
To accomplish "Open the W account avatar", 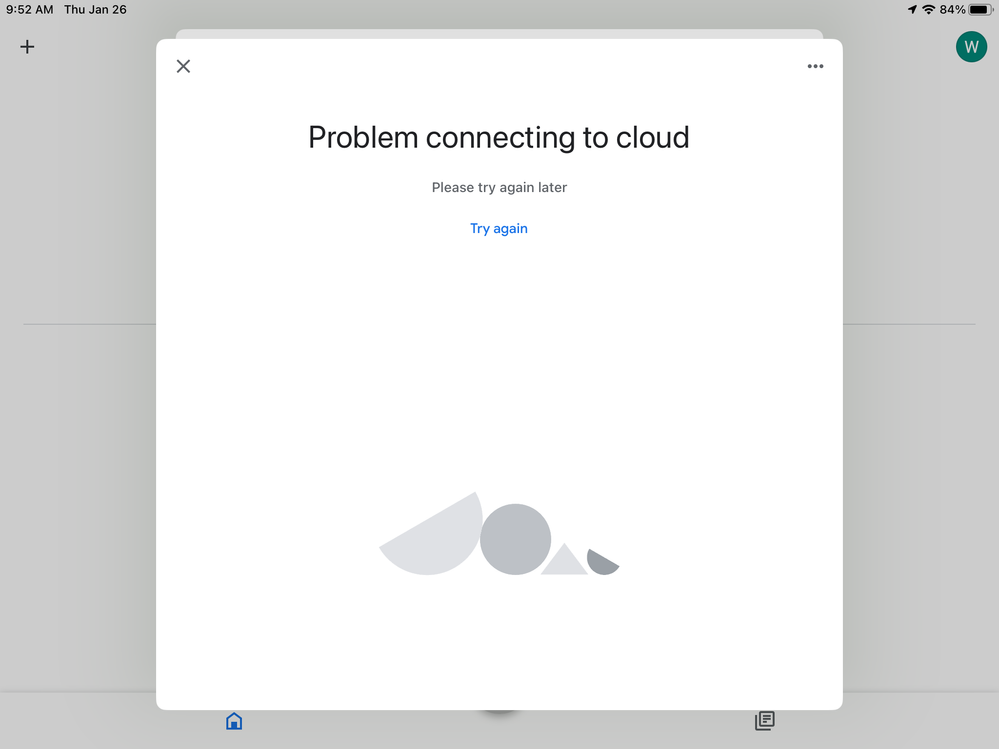I will (x=971, y=46).
